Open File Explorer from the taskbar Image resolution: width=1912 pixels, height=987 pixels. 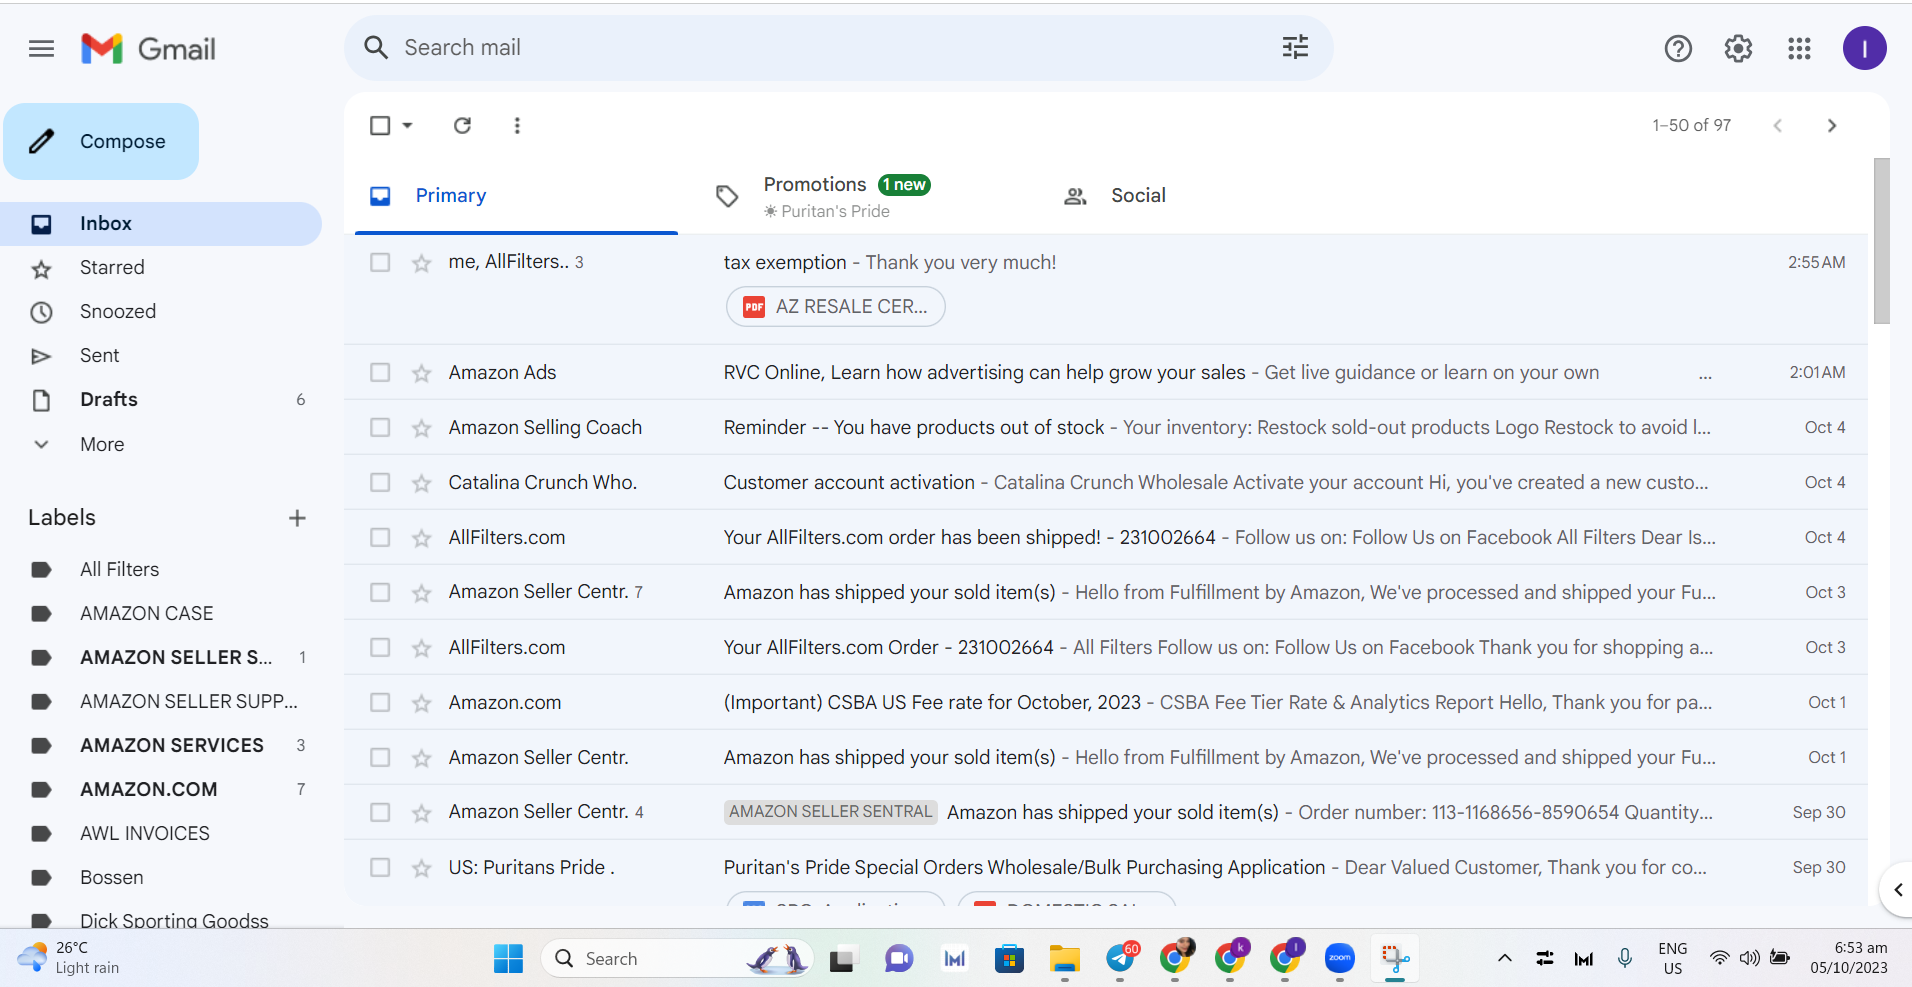(1065, 958)
